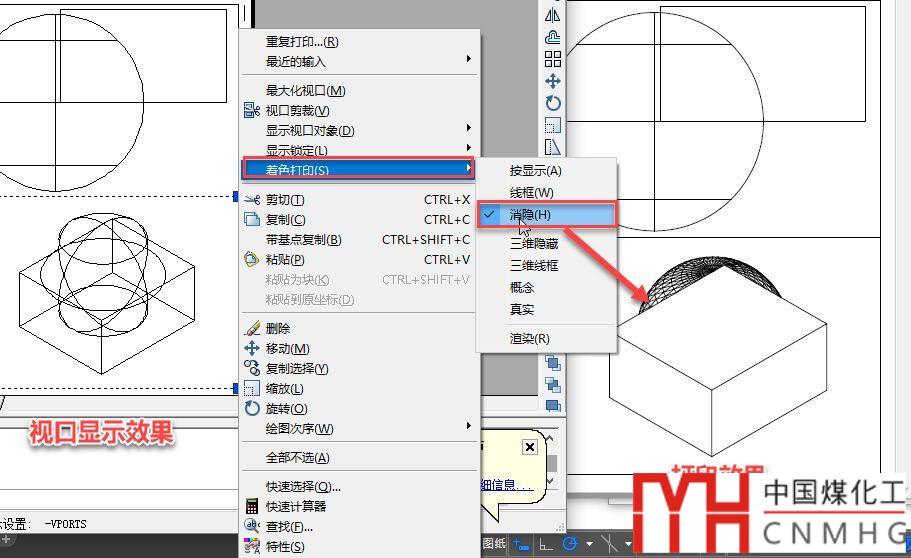Viewport: 911px width, 558px height.
Task: Select the Offset tool icon
Action: pyautogui.click(x=553, y=37)
